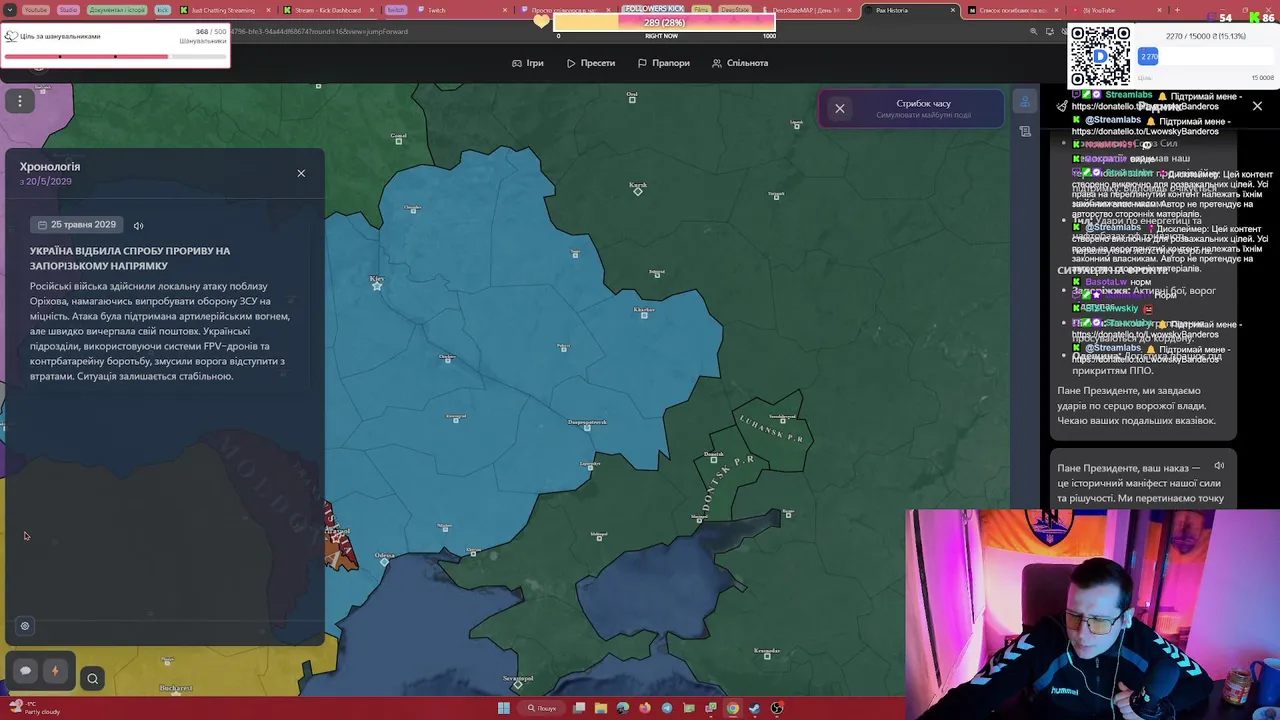Open the Прапори menu
This screenshot has height=720, width=1280.
(x=663, y=63)
